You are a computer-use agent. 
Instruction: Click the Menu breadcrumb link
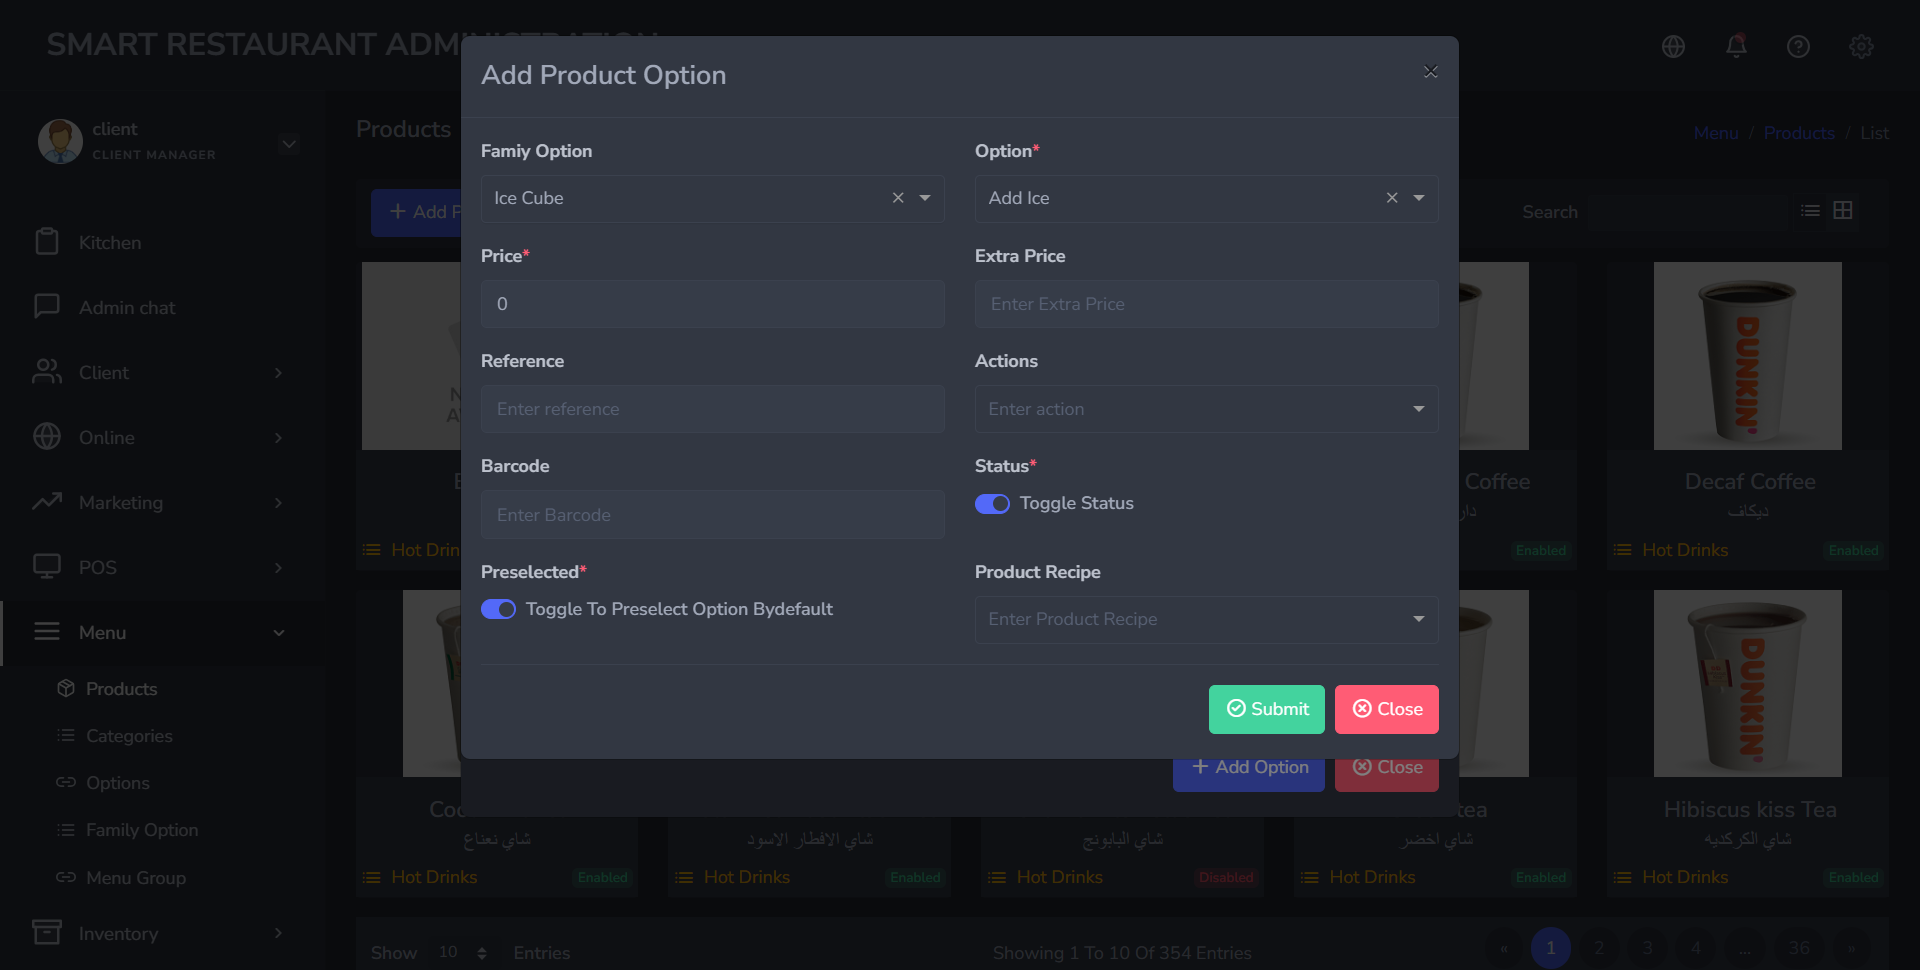[1716, 133]
